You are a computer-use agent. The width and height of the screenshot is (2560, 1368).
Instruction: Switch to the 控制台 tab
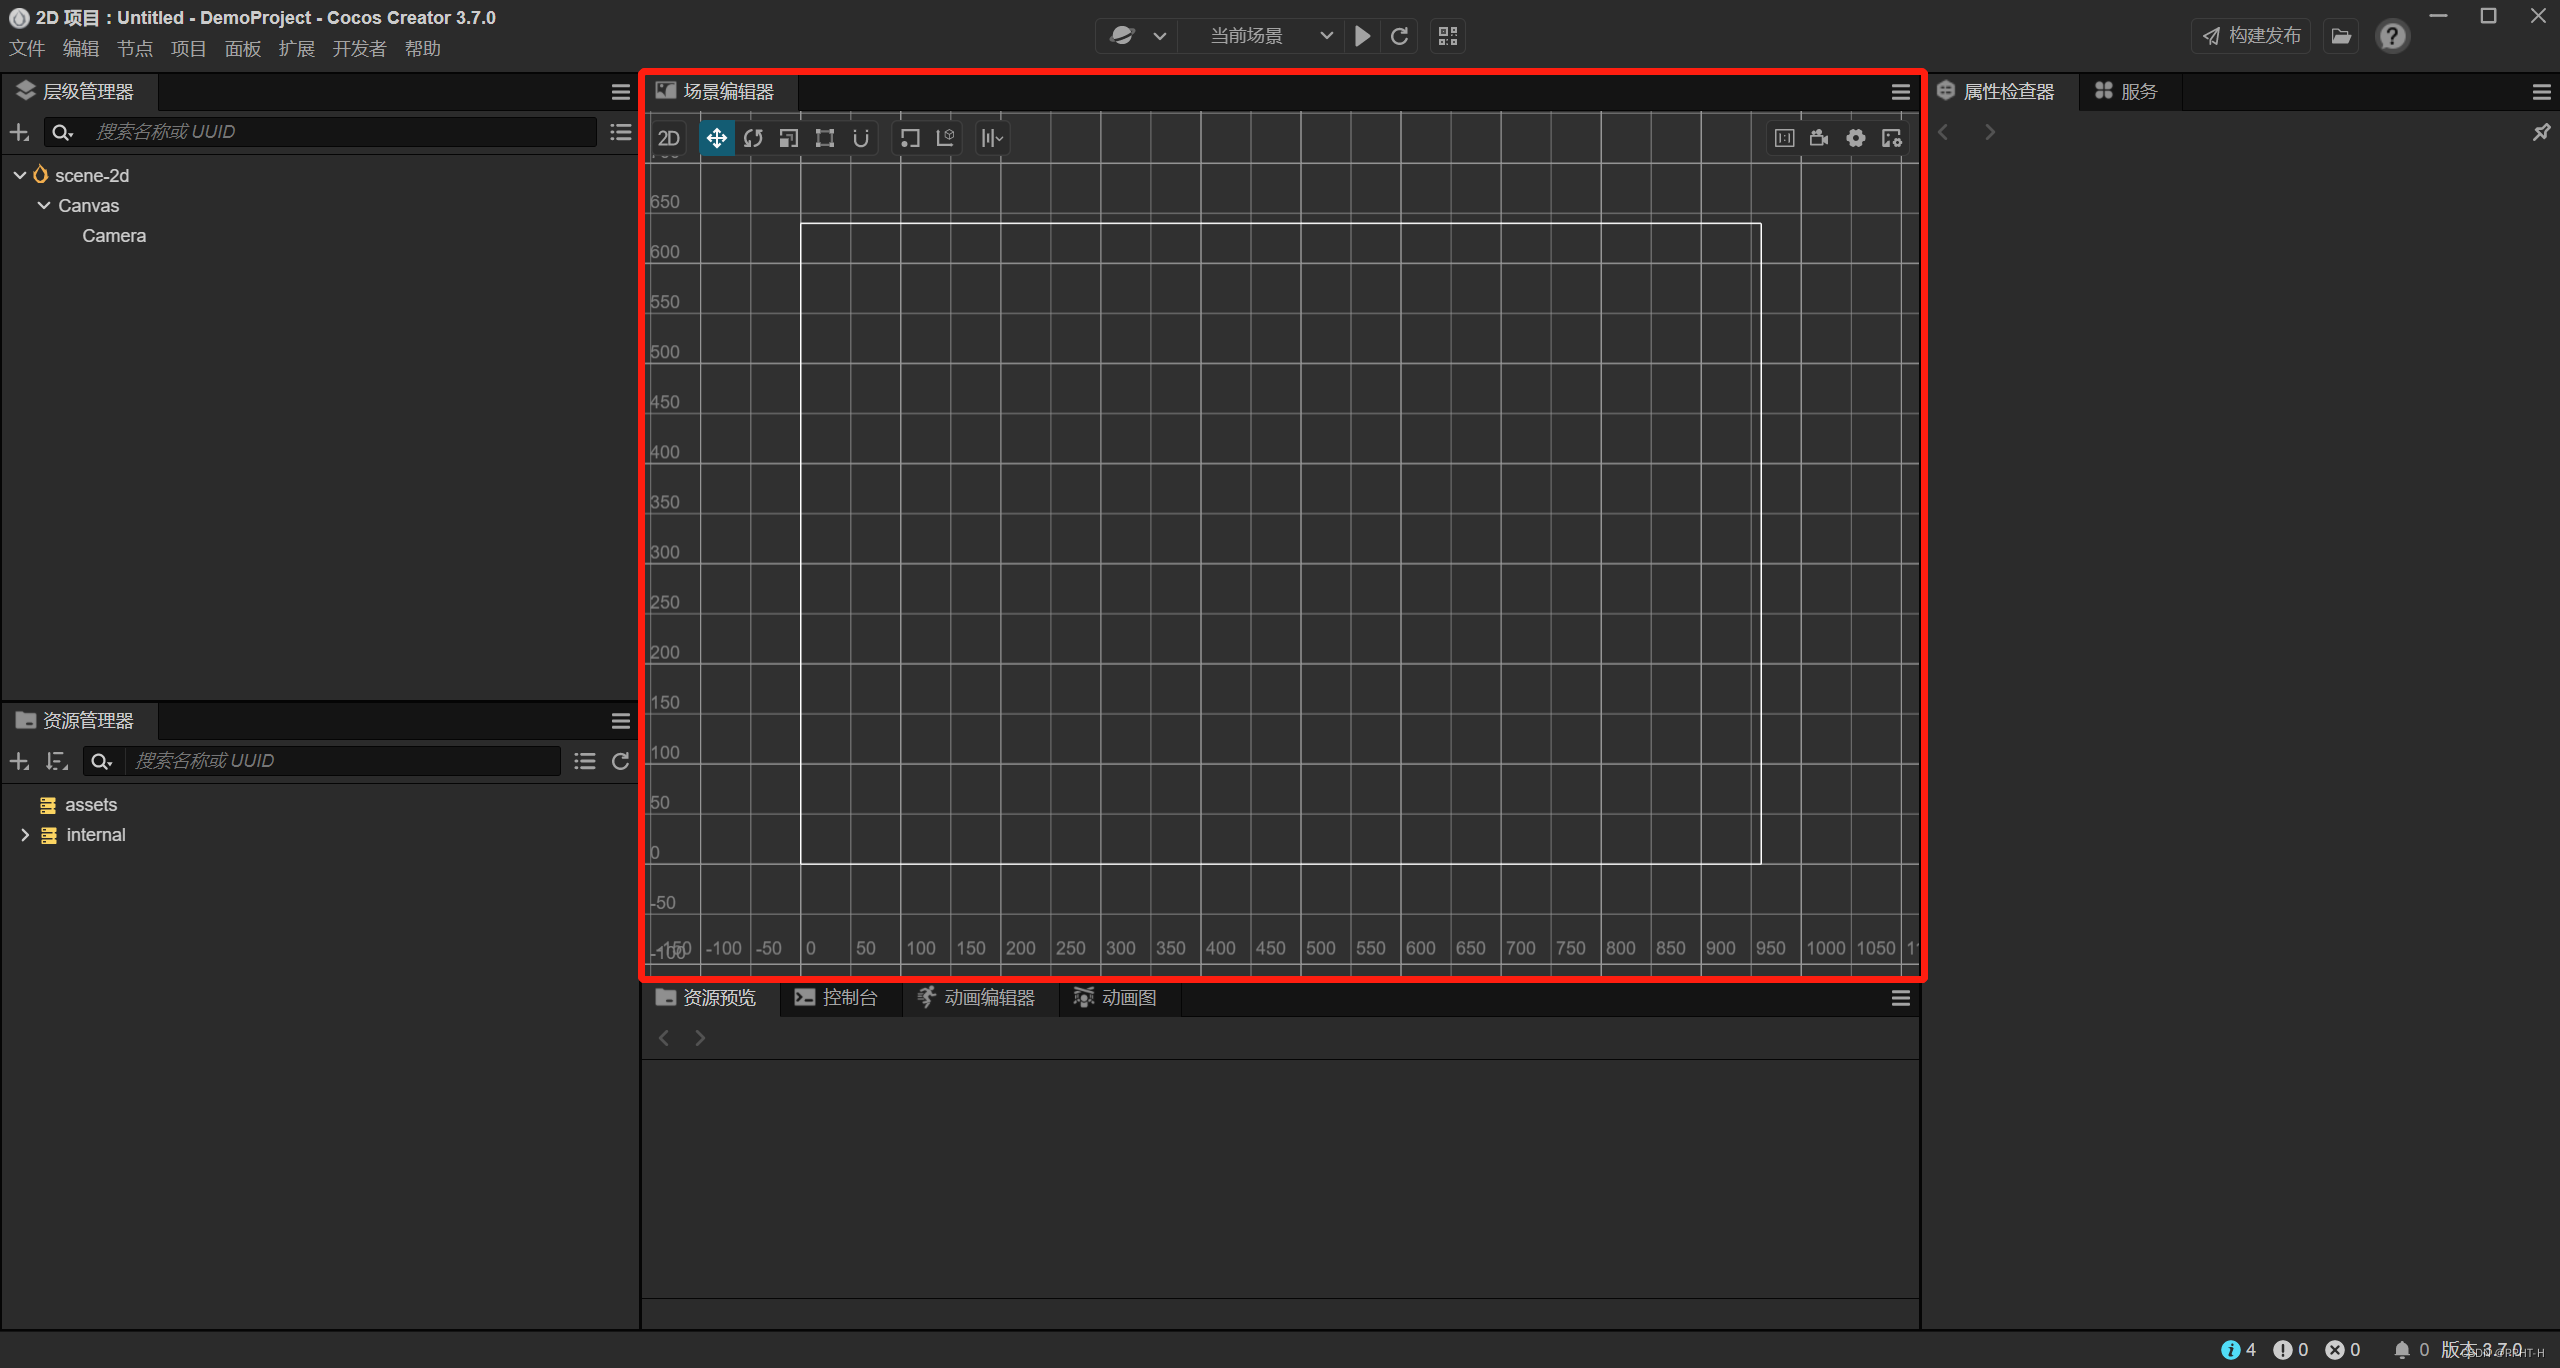click(837, 998)
